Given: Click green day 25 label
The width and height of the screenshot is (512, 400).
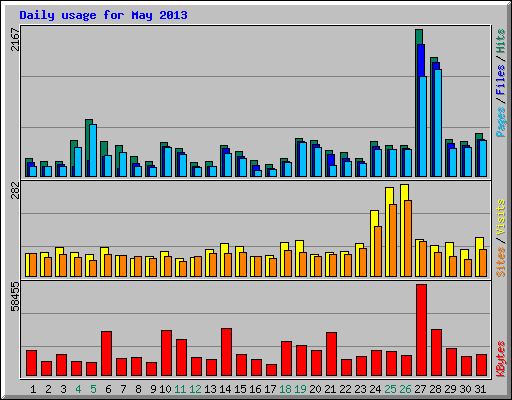Looking at the screenshot, I should point(390,389).
